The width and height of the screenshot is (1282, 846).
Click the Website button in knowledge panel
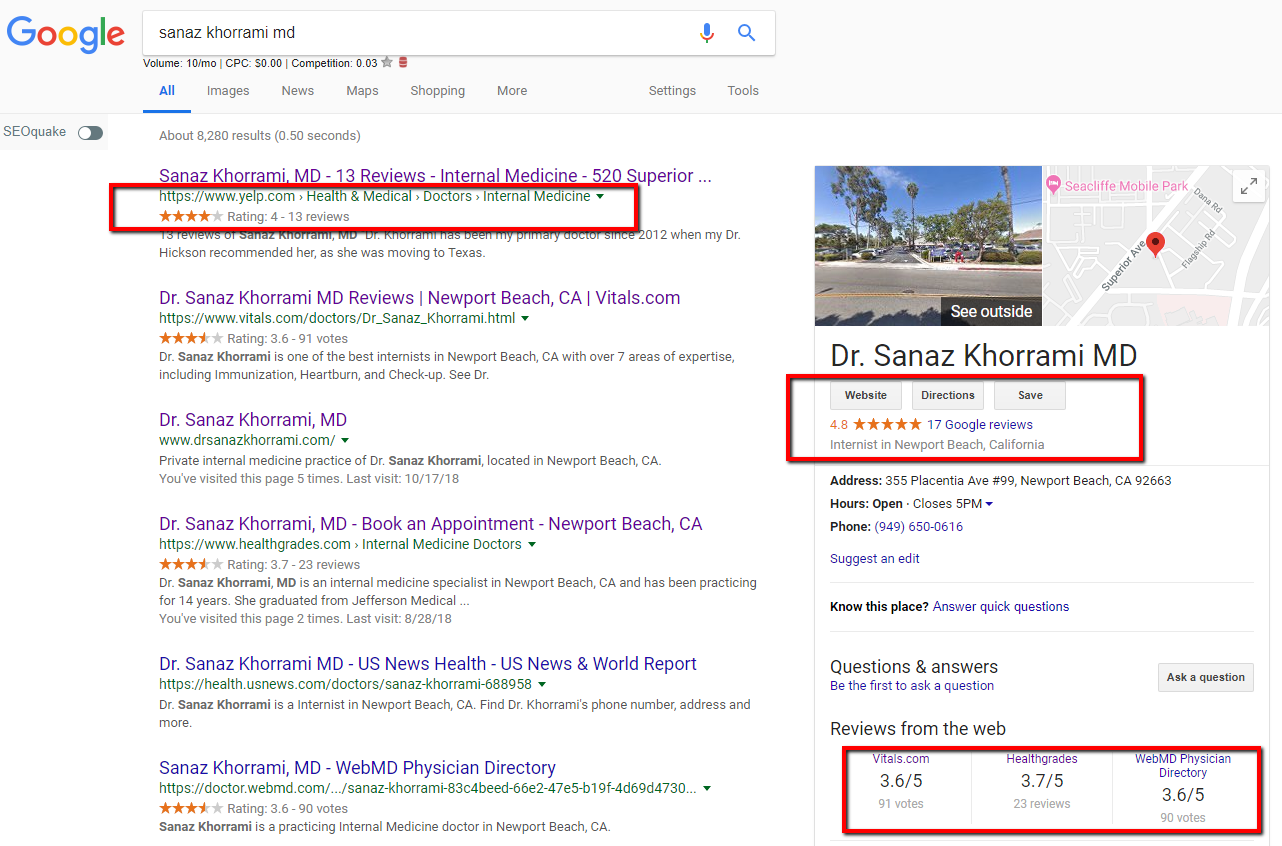866,396
